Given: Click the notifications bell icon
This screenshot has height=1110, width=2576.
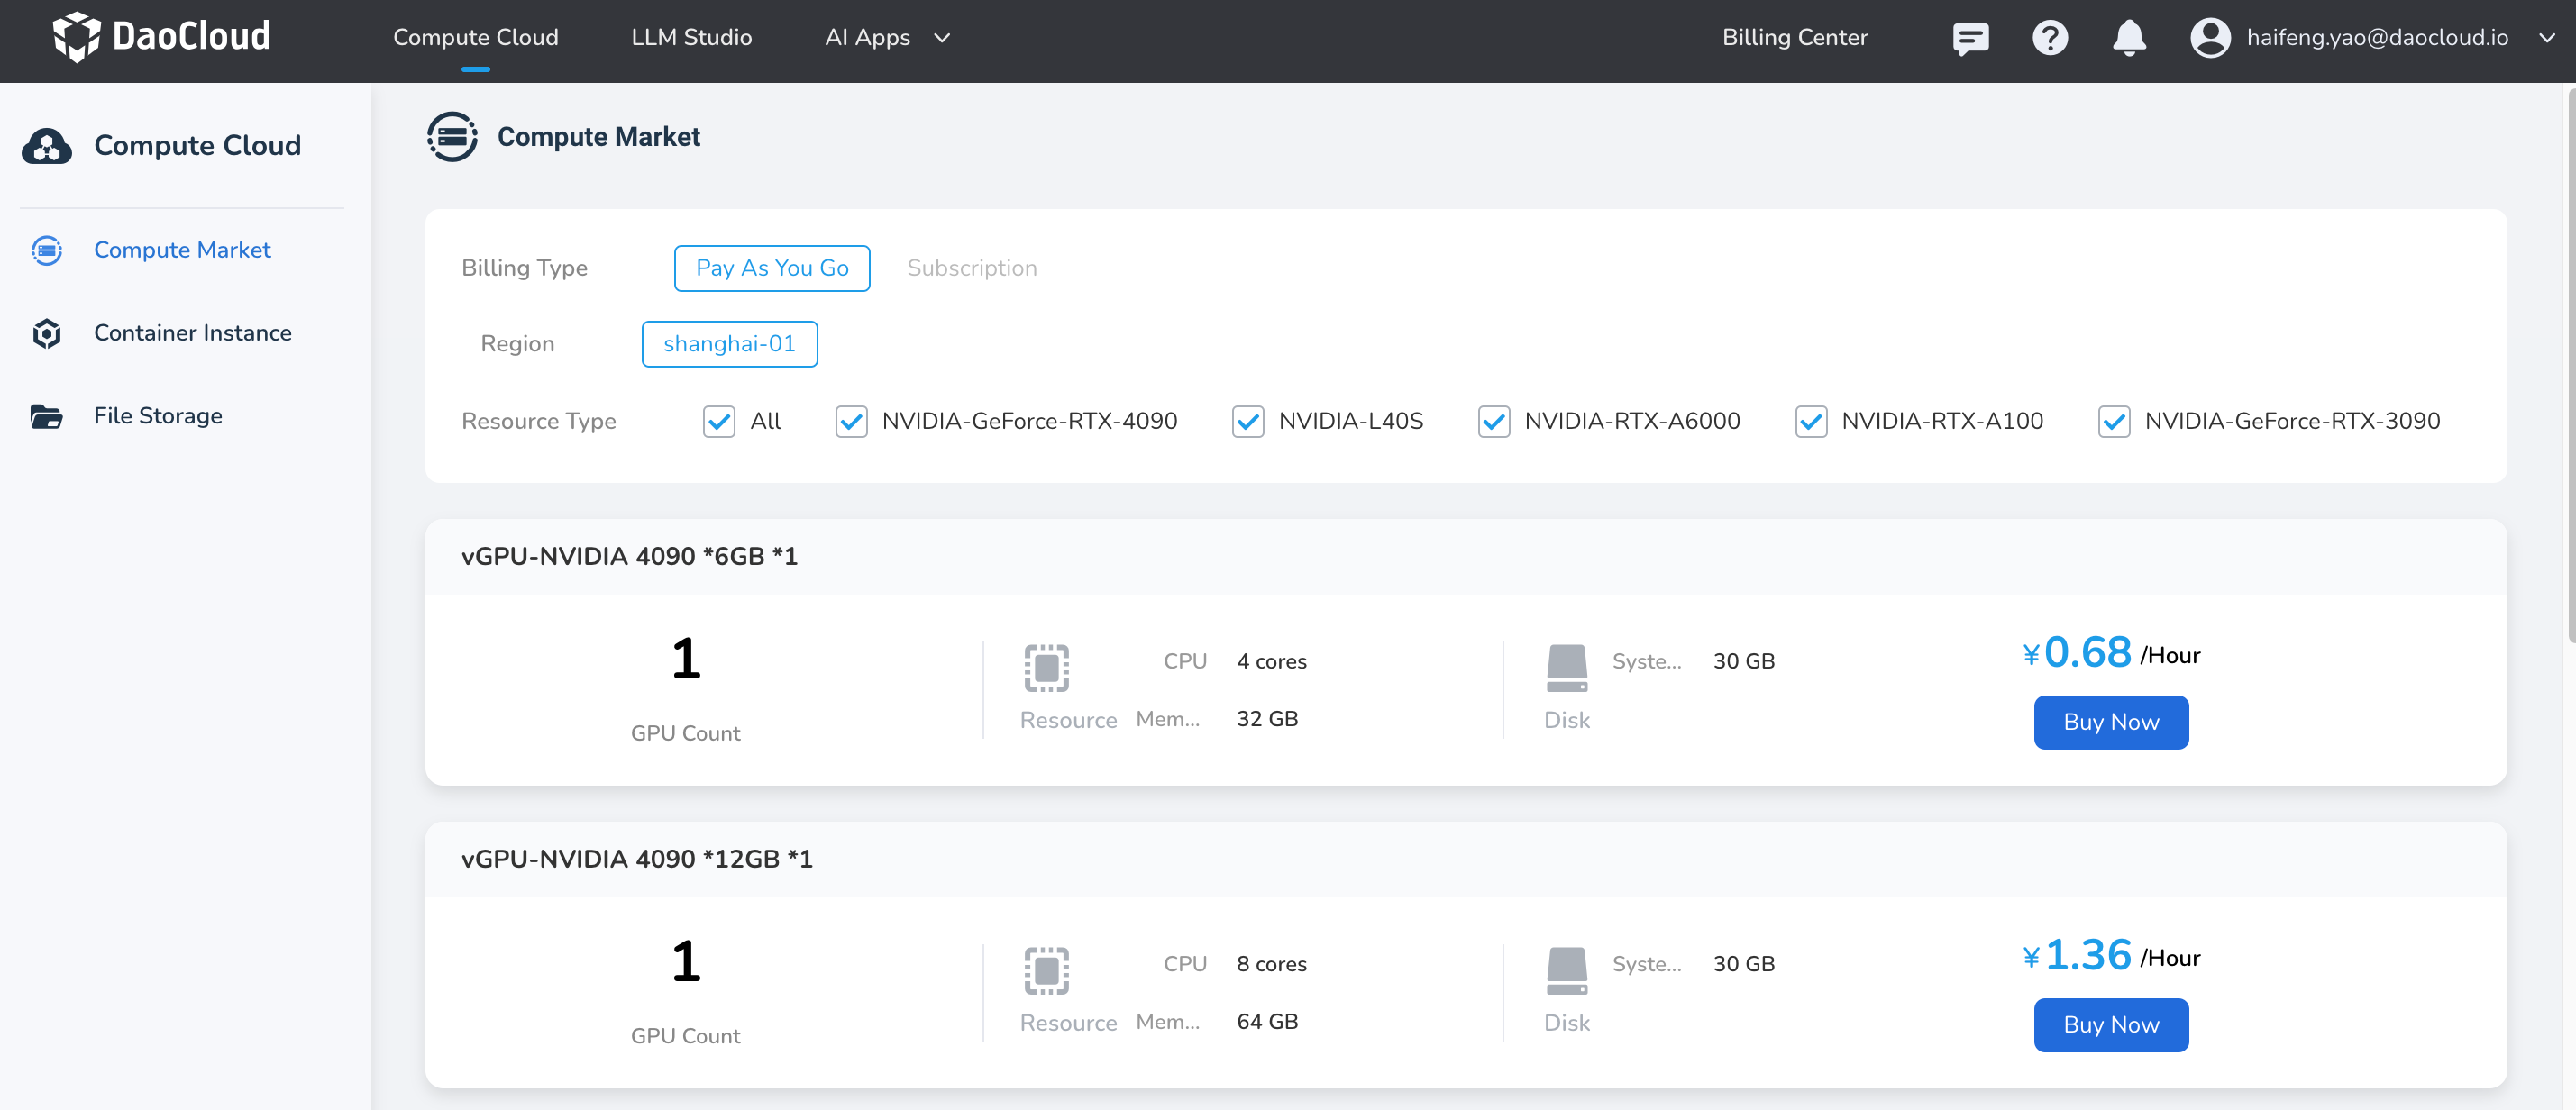Looking at the screenshot, I should [2129, 38].
